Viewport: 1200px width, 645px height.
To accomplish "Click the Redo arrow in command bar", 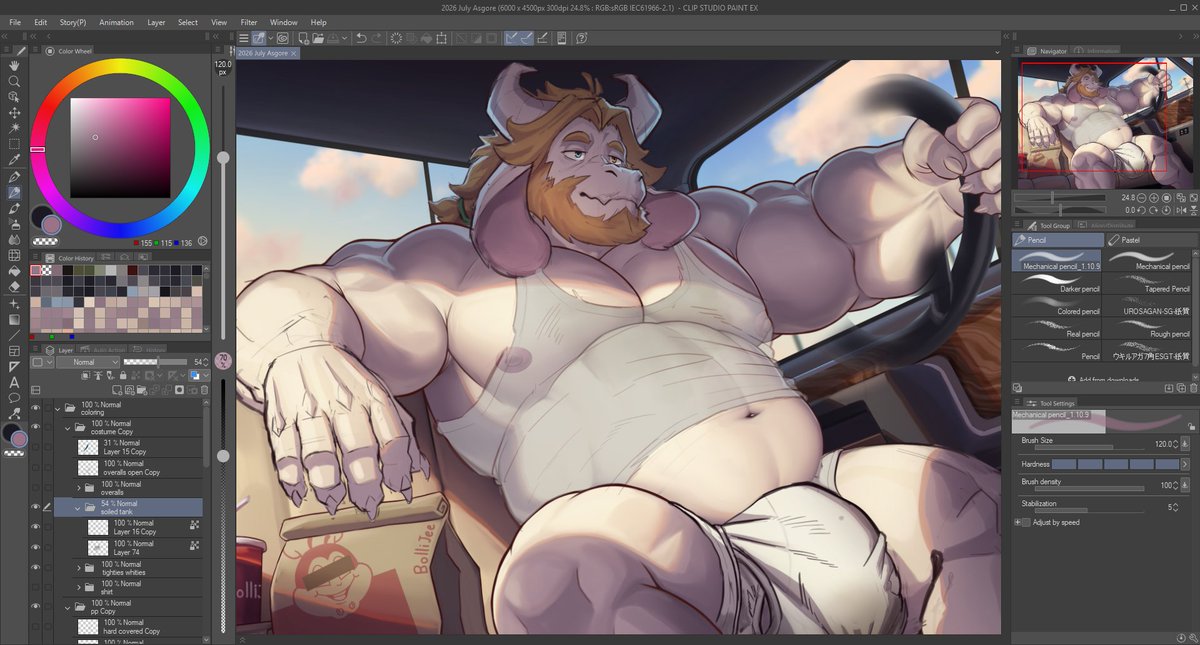I will [377, 38].
